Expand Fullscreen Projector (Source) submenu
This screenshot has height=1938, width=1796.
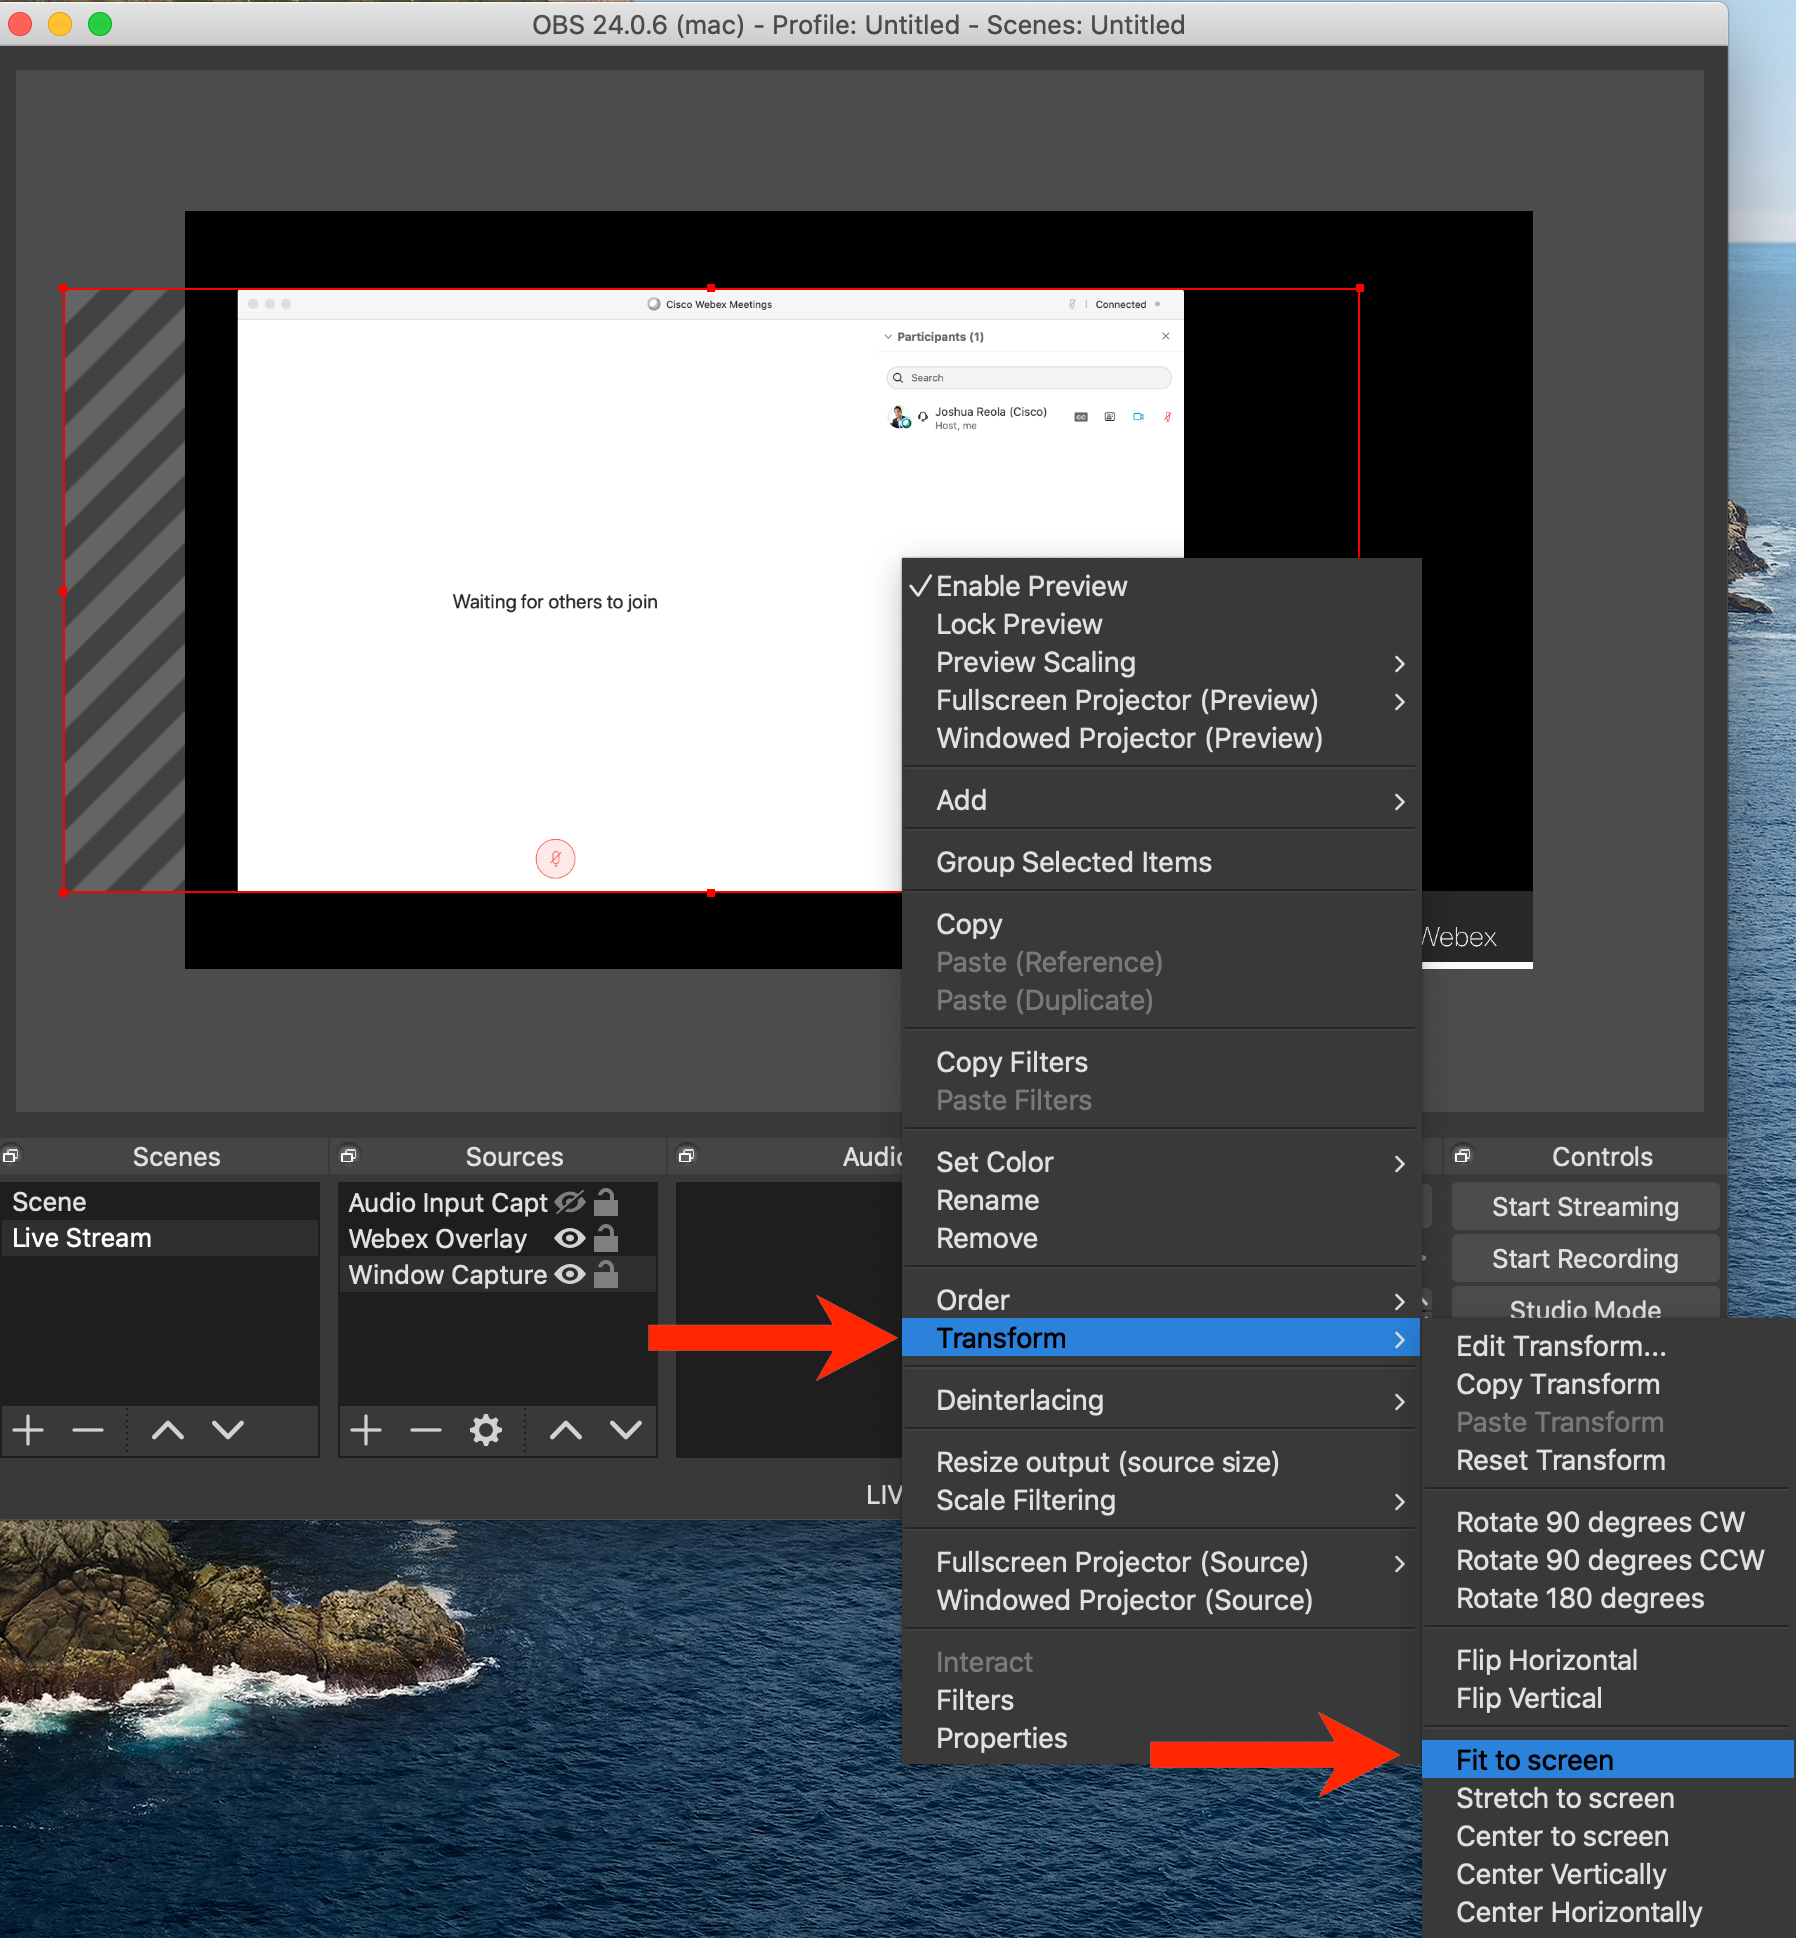tap(1160, 1562)
